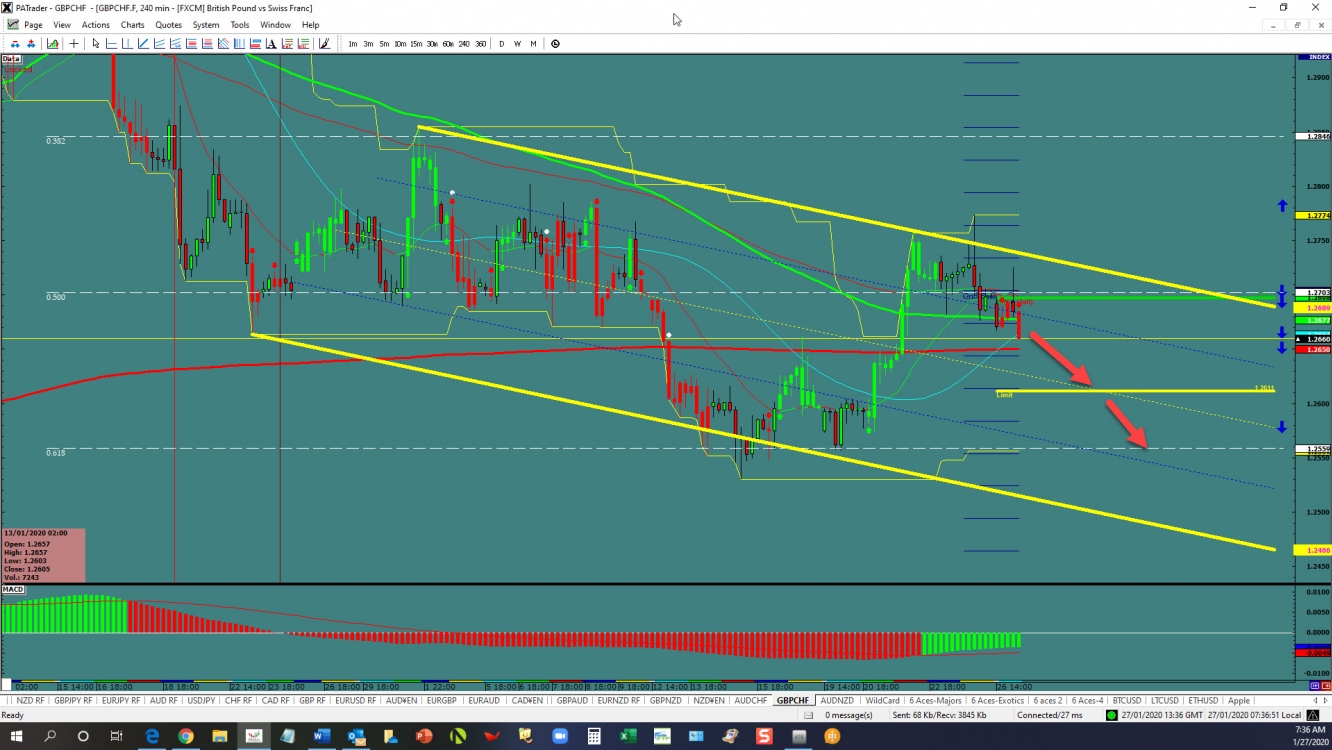Switch to the EURGBP page tab
This screenshot has width=1332, height=750.
pyautogui.click(x=441, y=700)
